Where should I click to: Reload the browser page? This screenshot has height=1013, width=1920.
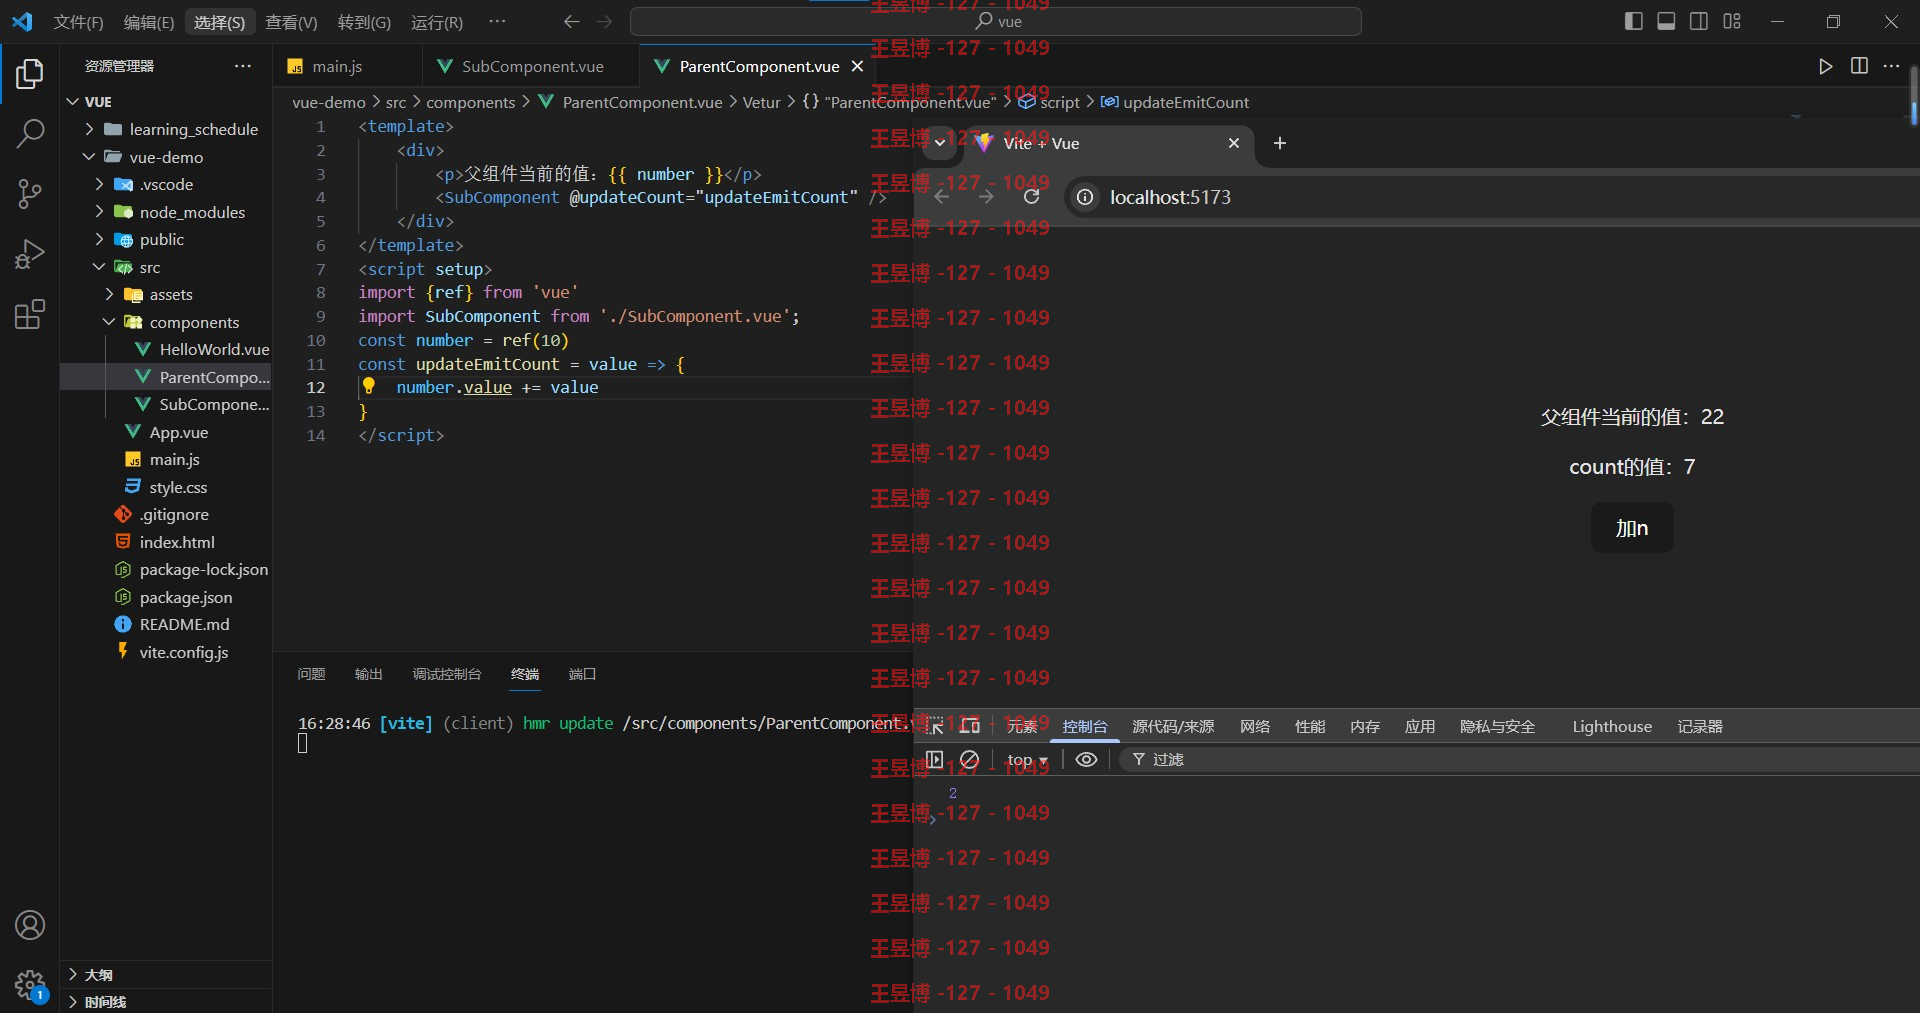click(x=1031, y=197)
